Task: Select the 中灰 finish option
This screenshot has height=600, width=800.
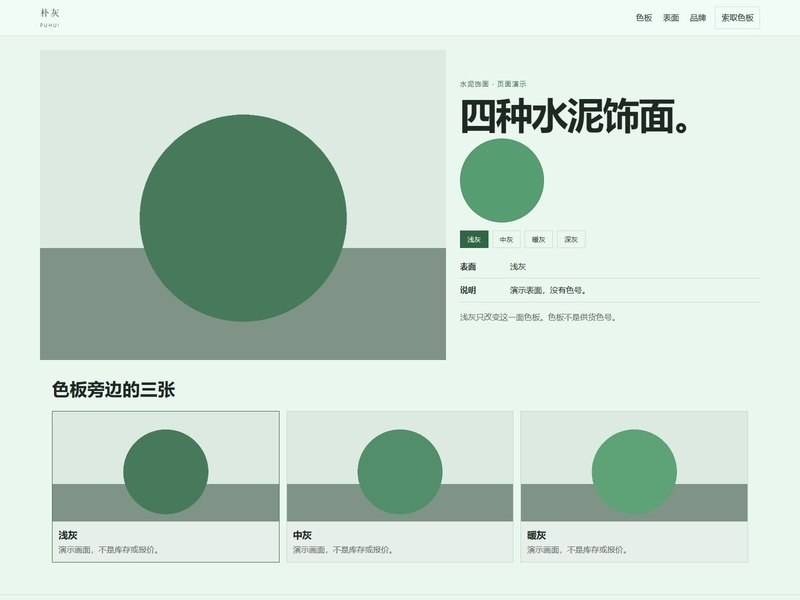Action: 506,239
